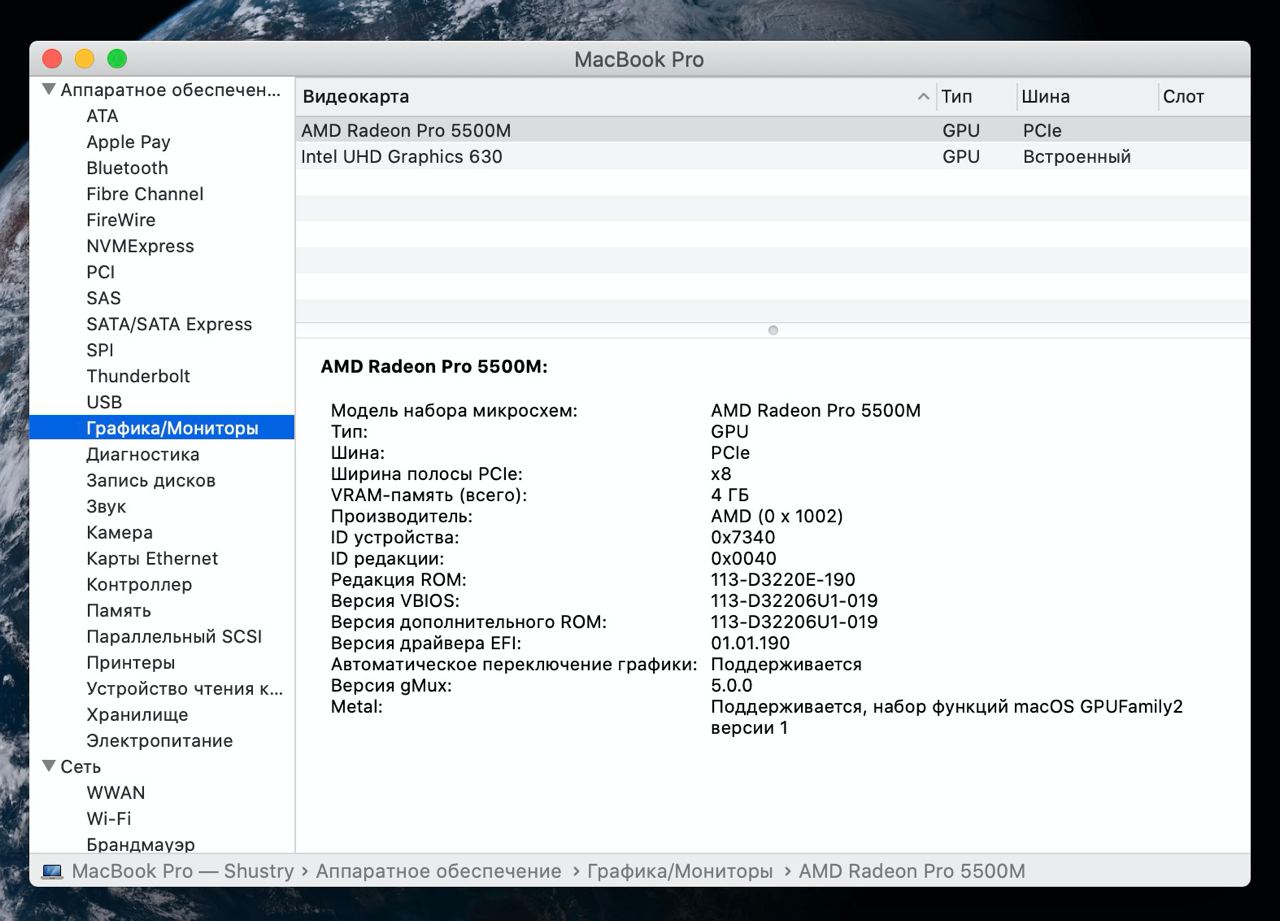Select ATA in the sidebar

point(102,116)
